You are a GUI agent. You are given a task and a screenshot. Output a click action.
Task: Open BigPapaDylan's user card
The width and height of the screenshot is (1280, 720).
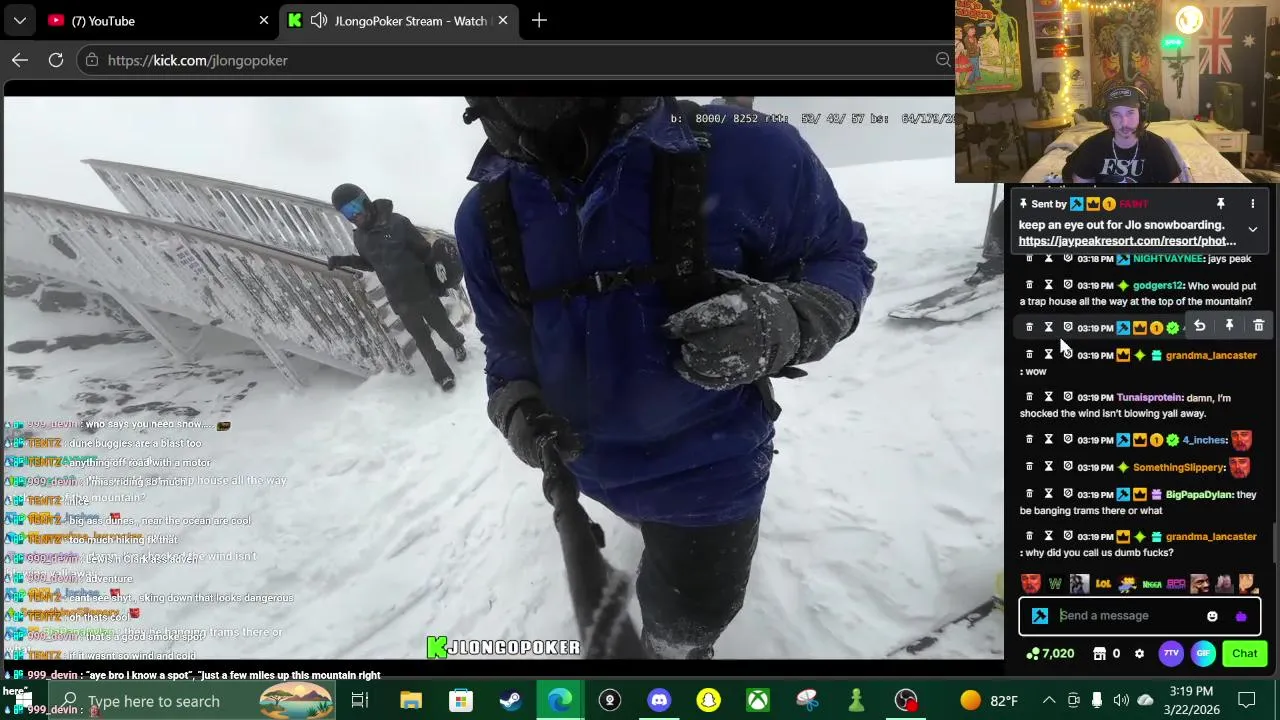tap(1199, 494)
